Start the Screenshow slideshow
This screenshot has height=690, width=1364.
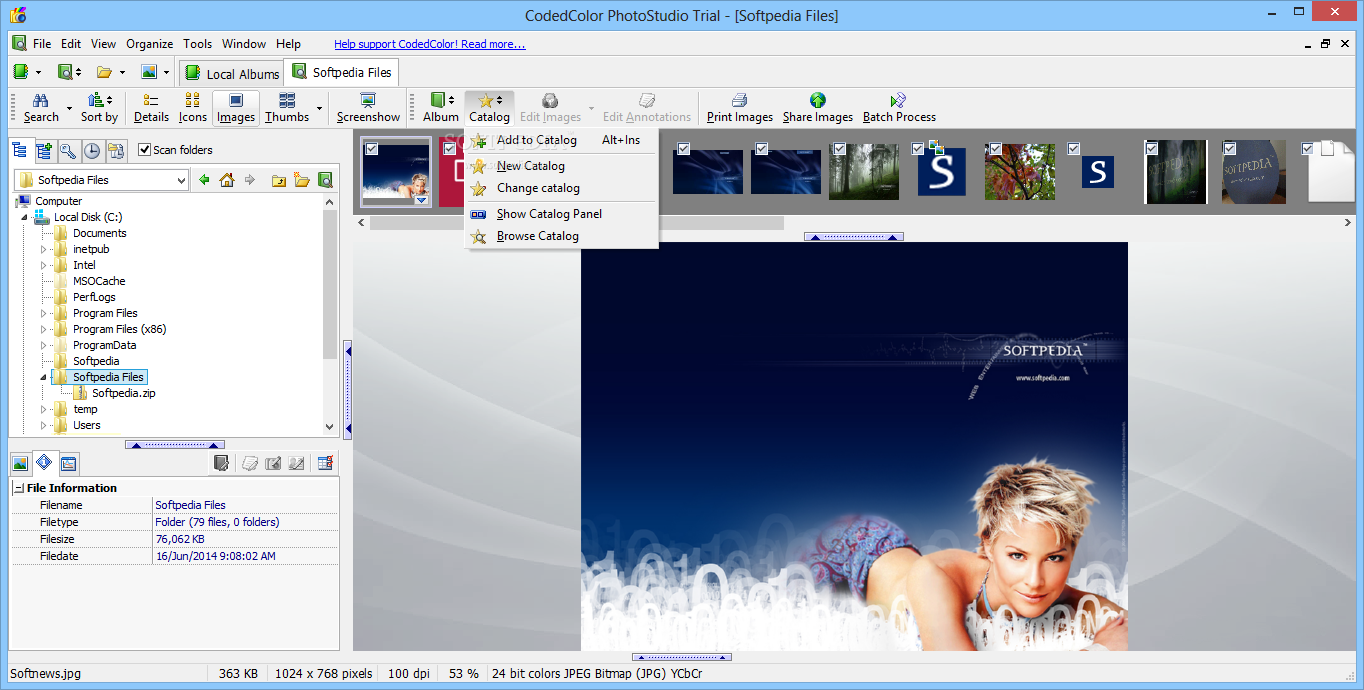point(368,107)
